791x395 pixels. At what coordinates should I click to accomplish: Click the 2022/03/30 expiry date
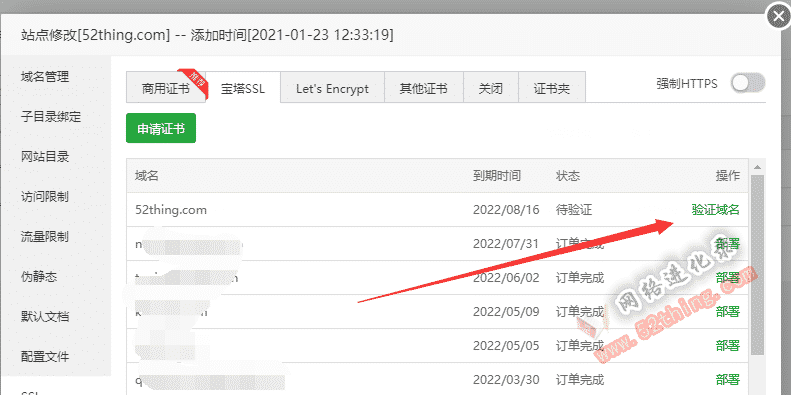click(x=506, y=380)
